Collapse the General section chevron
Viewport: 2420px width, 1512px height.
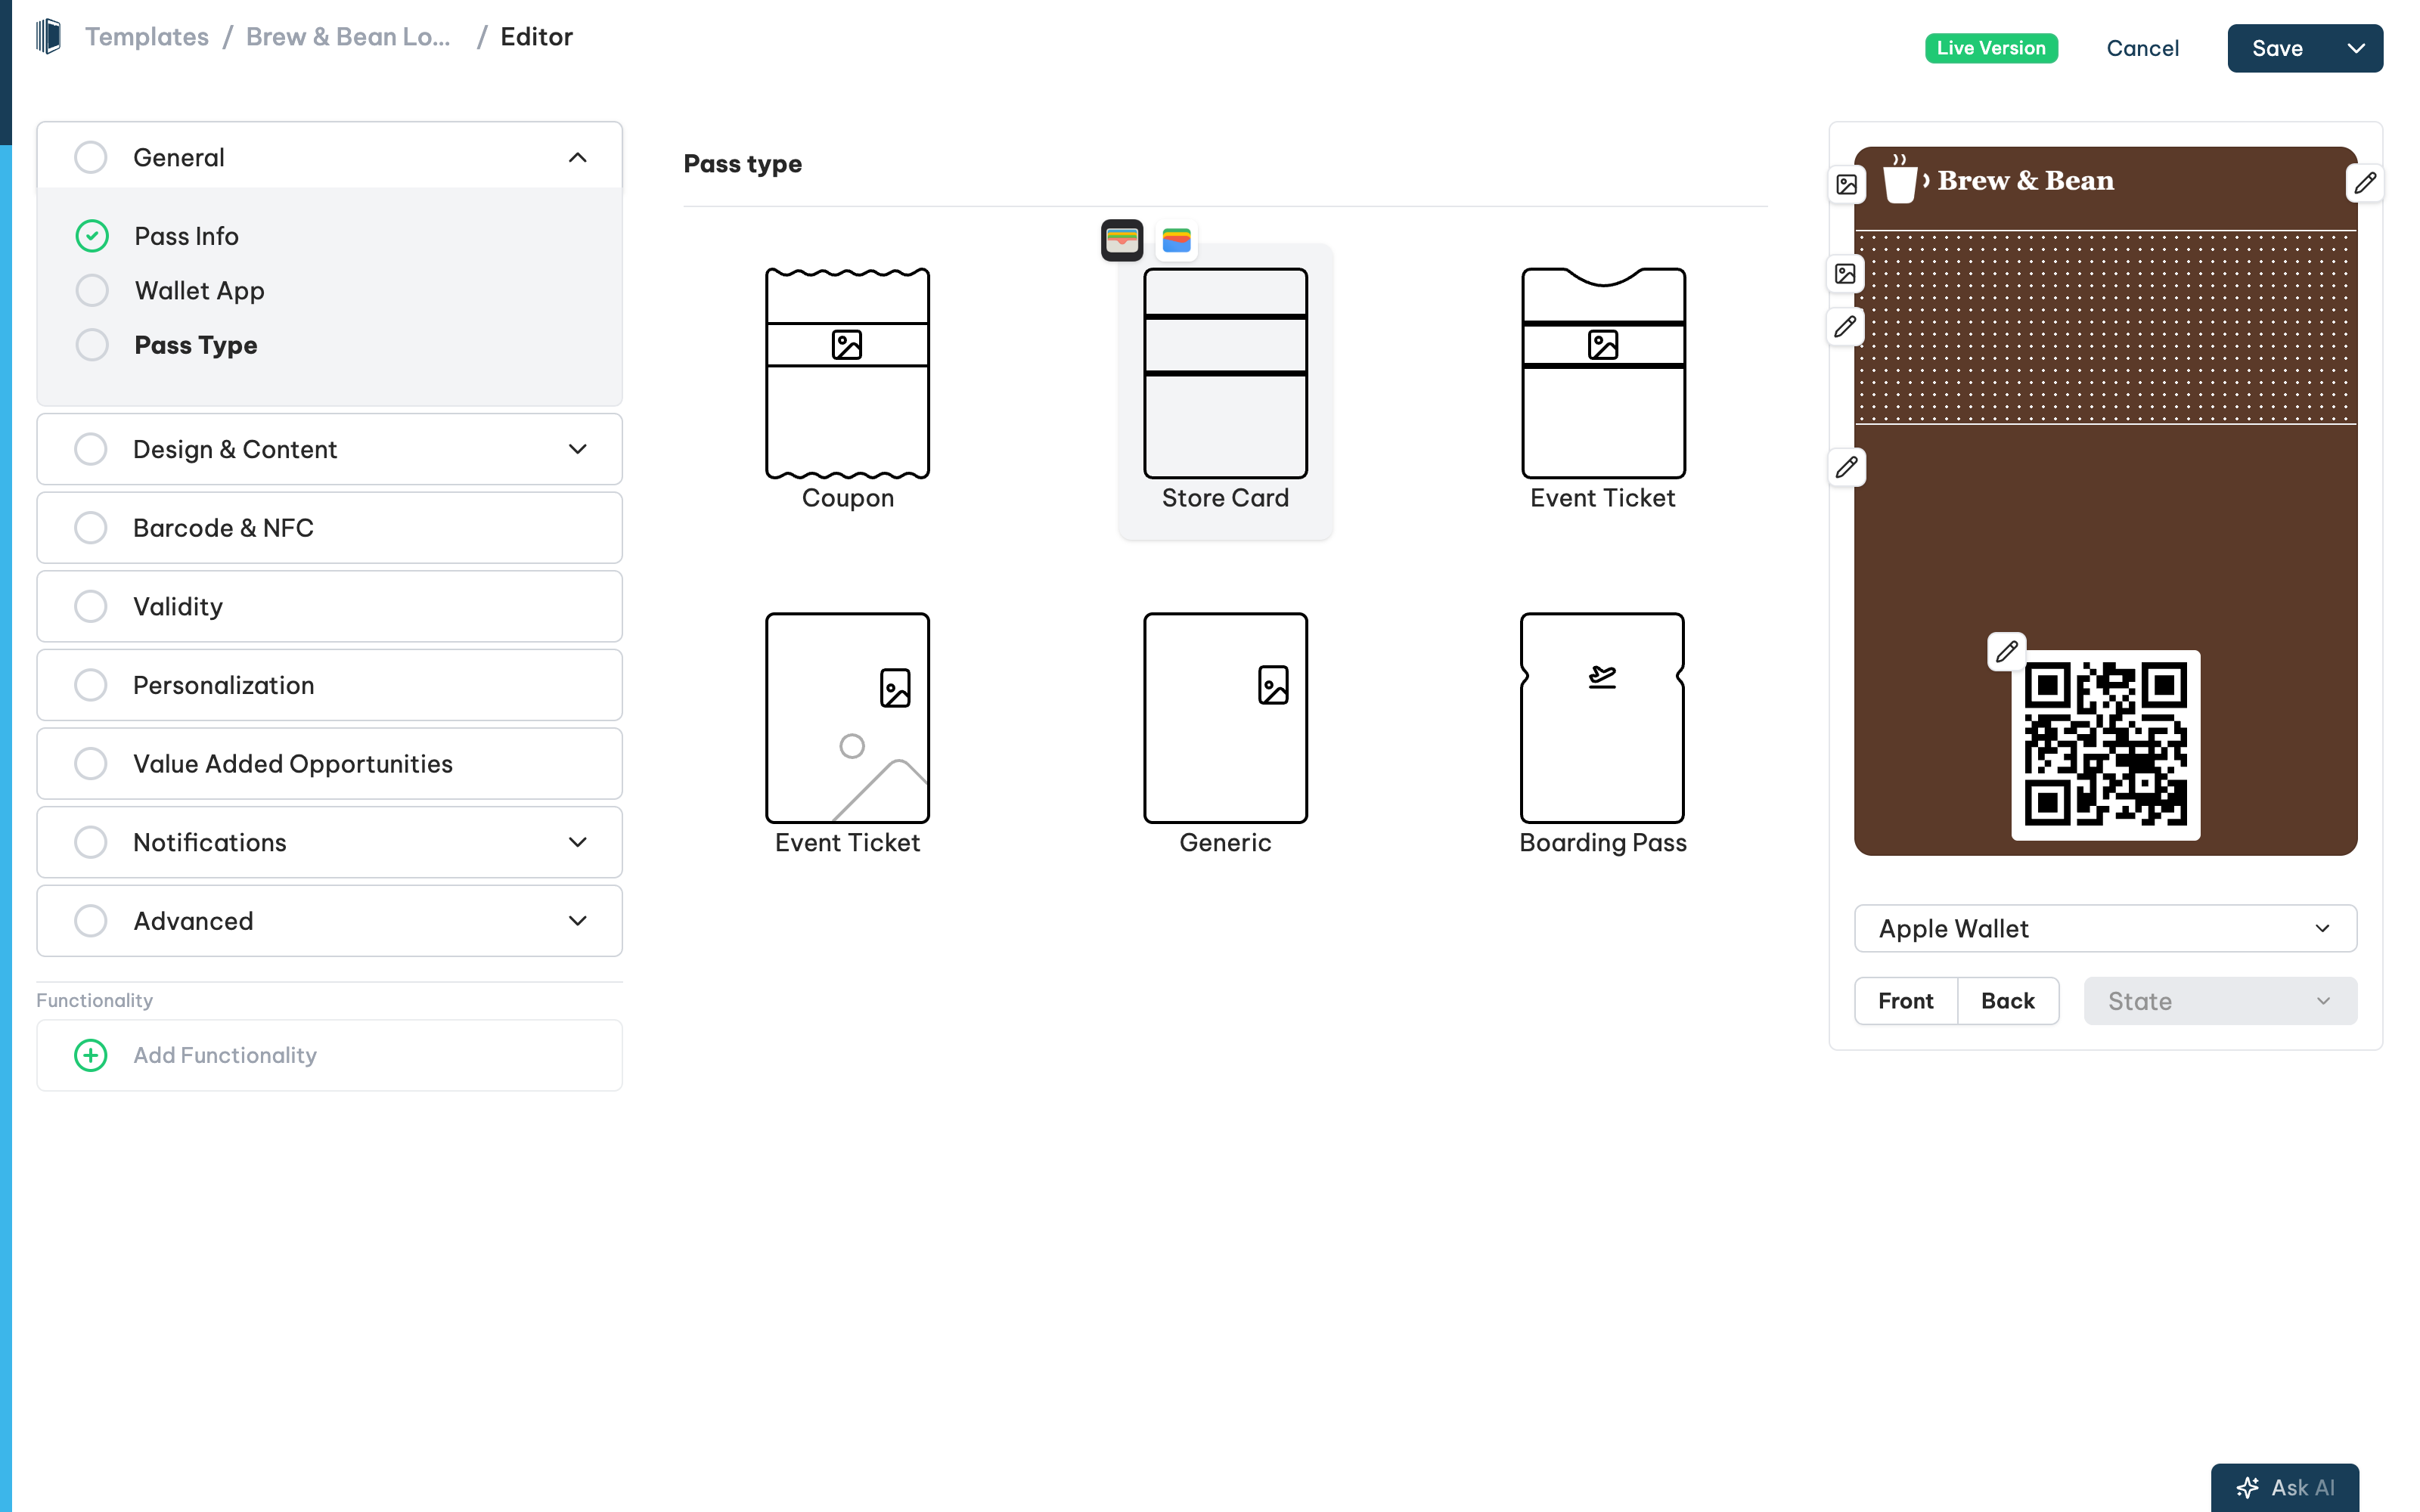577,157
